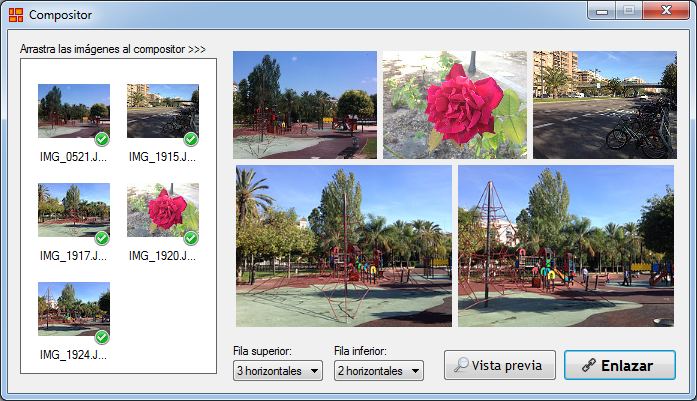Minimize the Compositor window
This screenshot has width=697, height=401.
tap(602, 11)
